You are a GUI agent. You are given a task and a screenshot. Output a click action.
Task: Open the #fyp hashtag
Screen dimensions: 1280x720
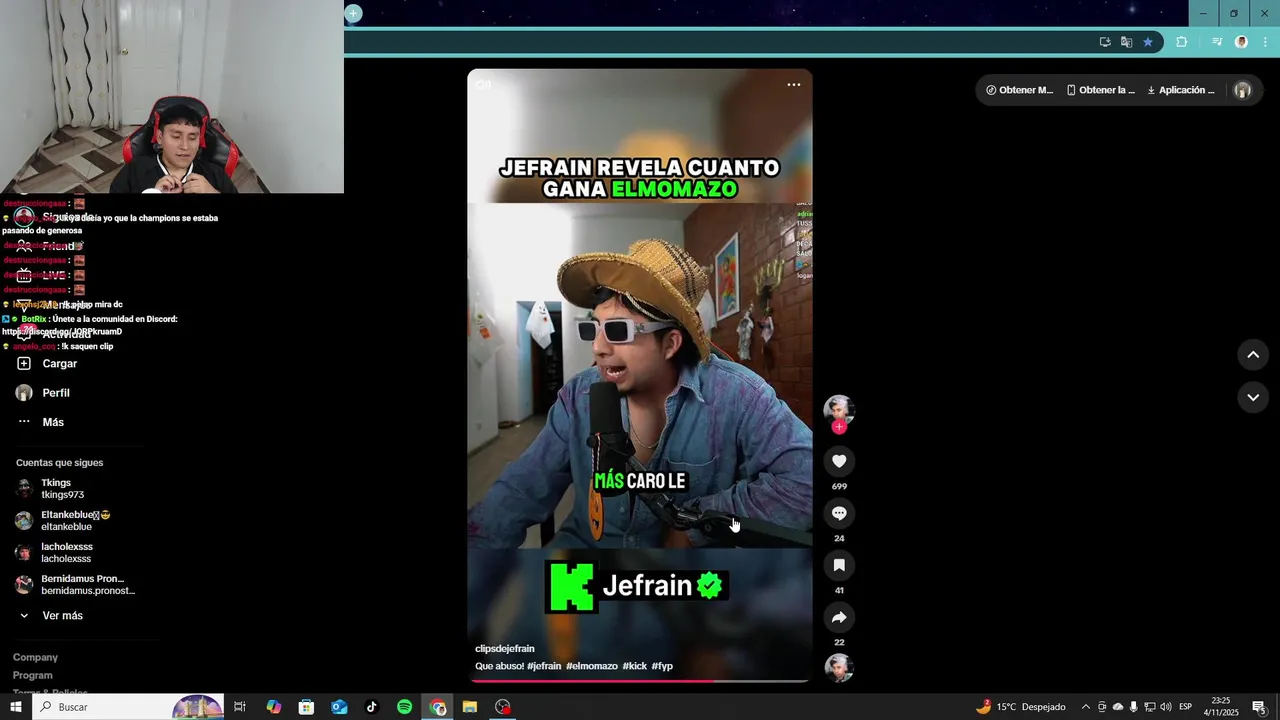pos(662,666)
